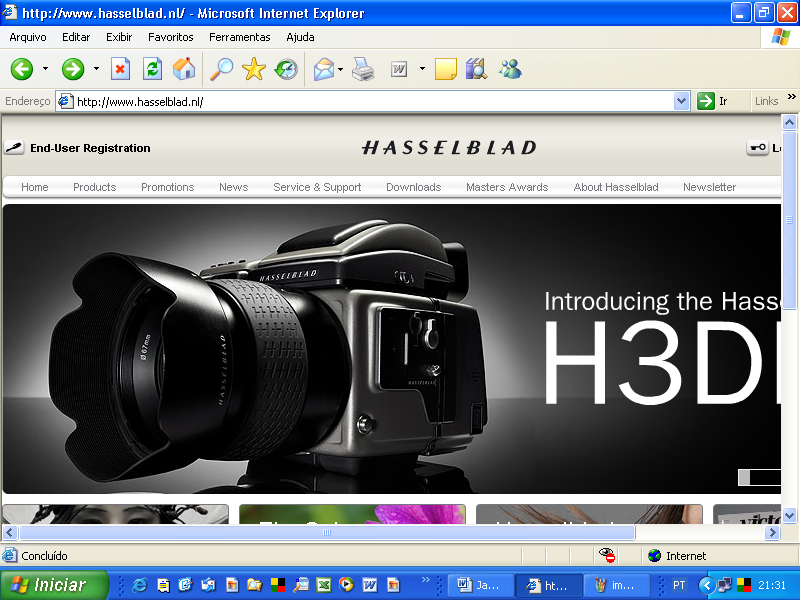Screen dimensions: 800x600
Task: Launch Messenger from the people icon
Action: pyautogui.click(x=510, y=69)
